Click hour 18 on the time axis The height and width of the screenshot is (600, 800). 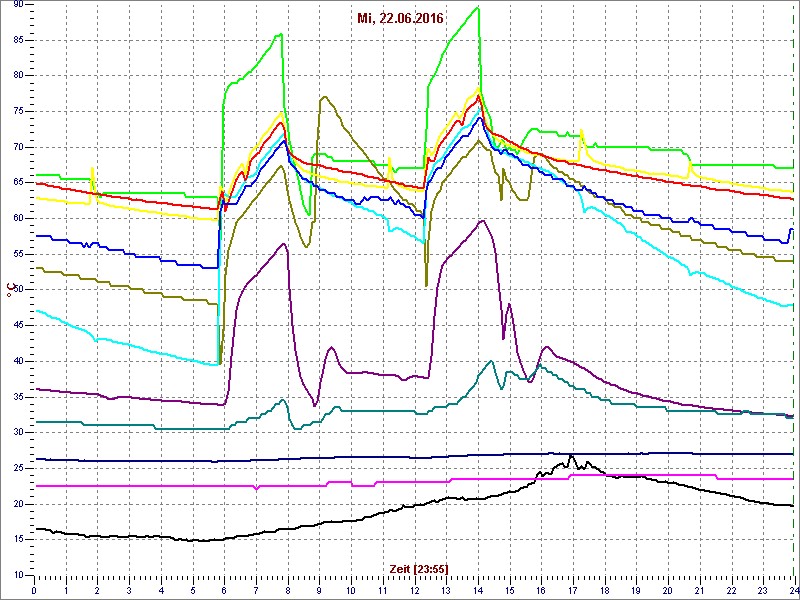click(x=604, y=590)
